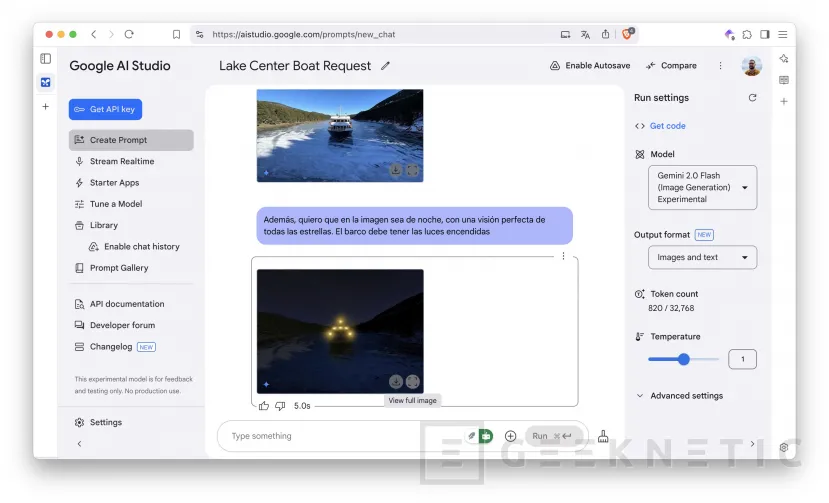Screen dimensions: 829x503
Task: Click the thumbs up feedback icon
Action: (x=264, y=406)
